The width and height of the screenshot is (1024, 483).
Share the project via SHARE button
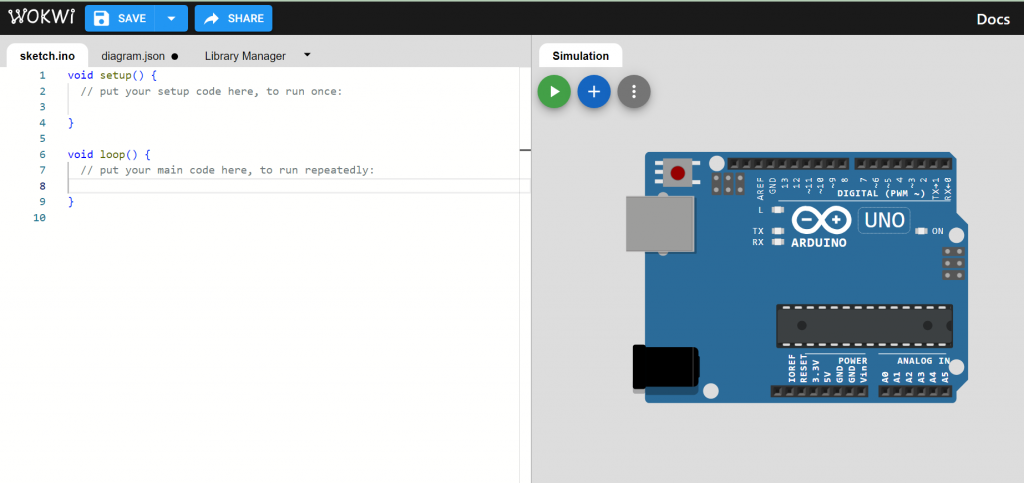tap(233, 18)
